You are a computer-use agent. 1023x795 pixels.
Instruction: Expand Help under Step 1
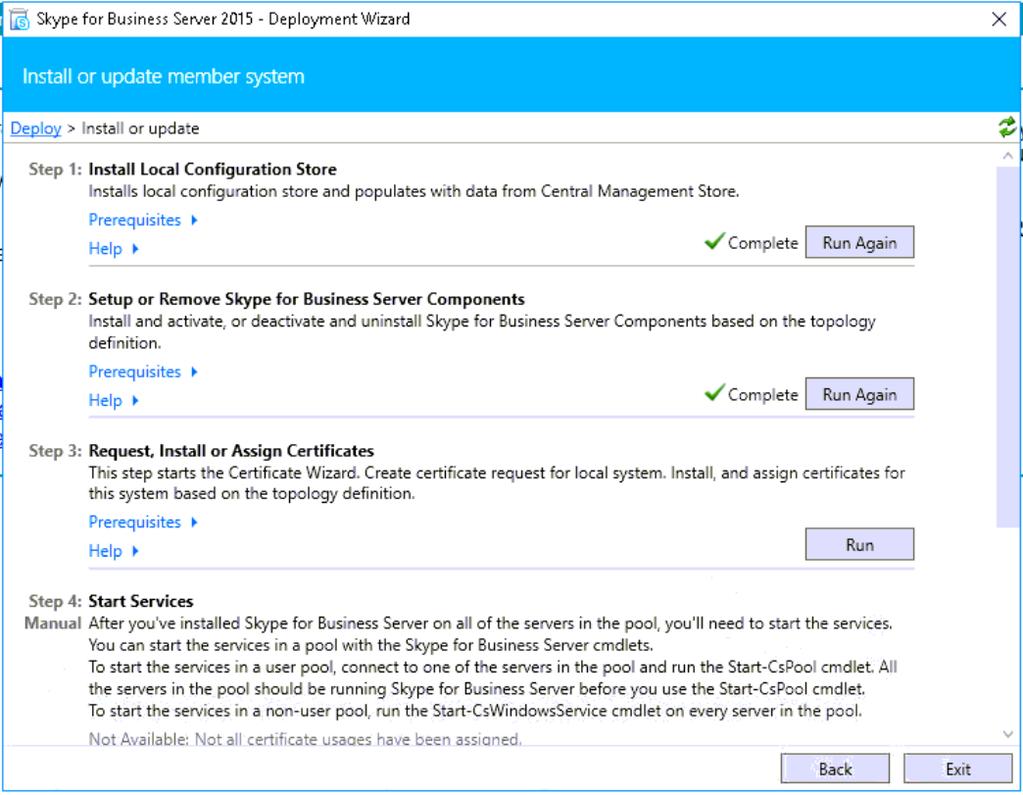[114, 248]
